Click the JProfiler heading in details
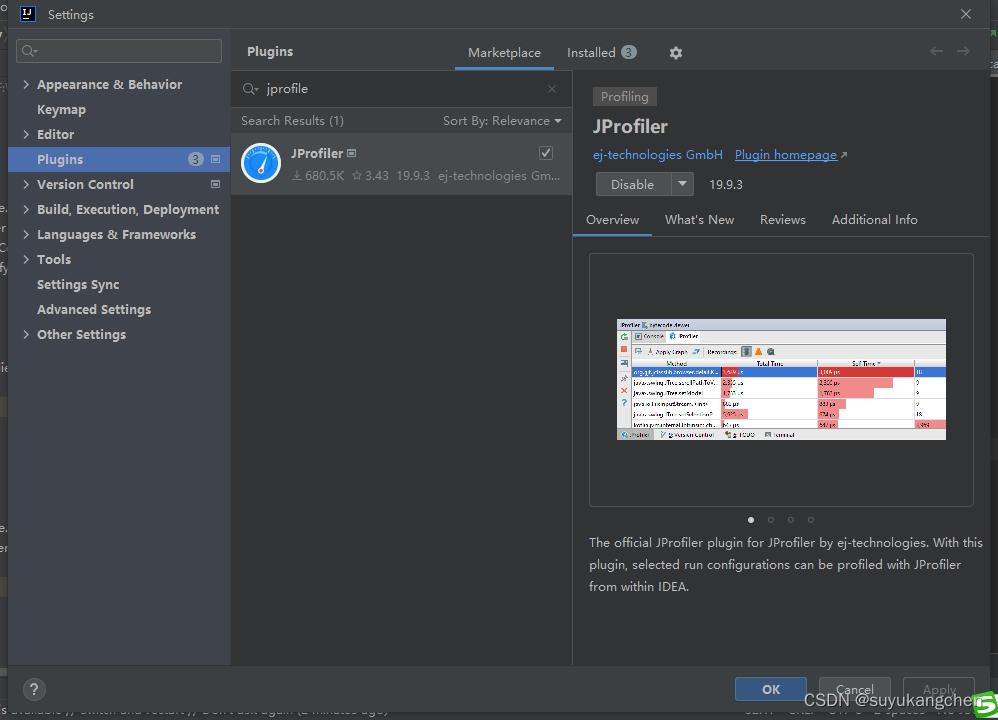 [630, 127]
